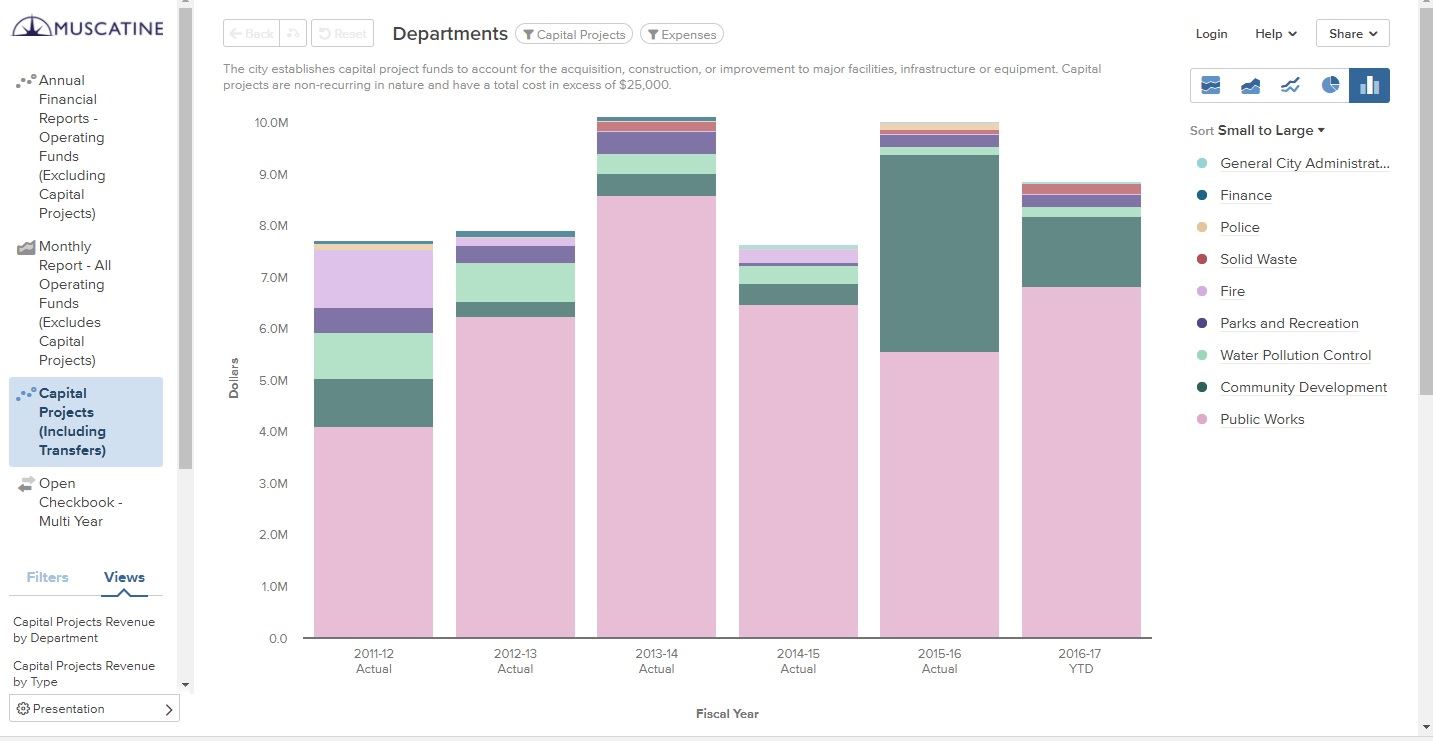Click the Public Works color swatch
This screenshot has height=741, width=1433.
(1201, 419)
